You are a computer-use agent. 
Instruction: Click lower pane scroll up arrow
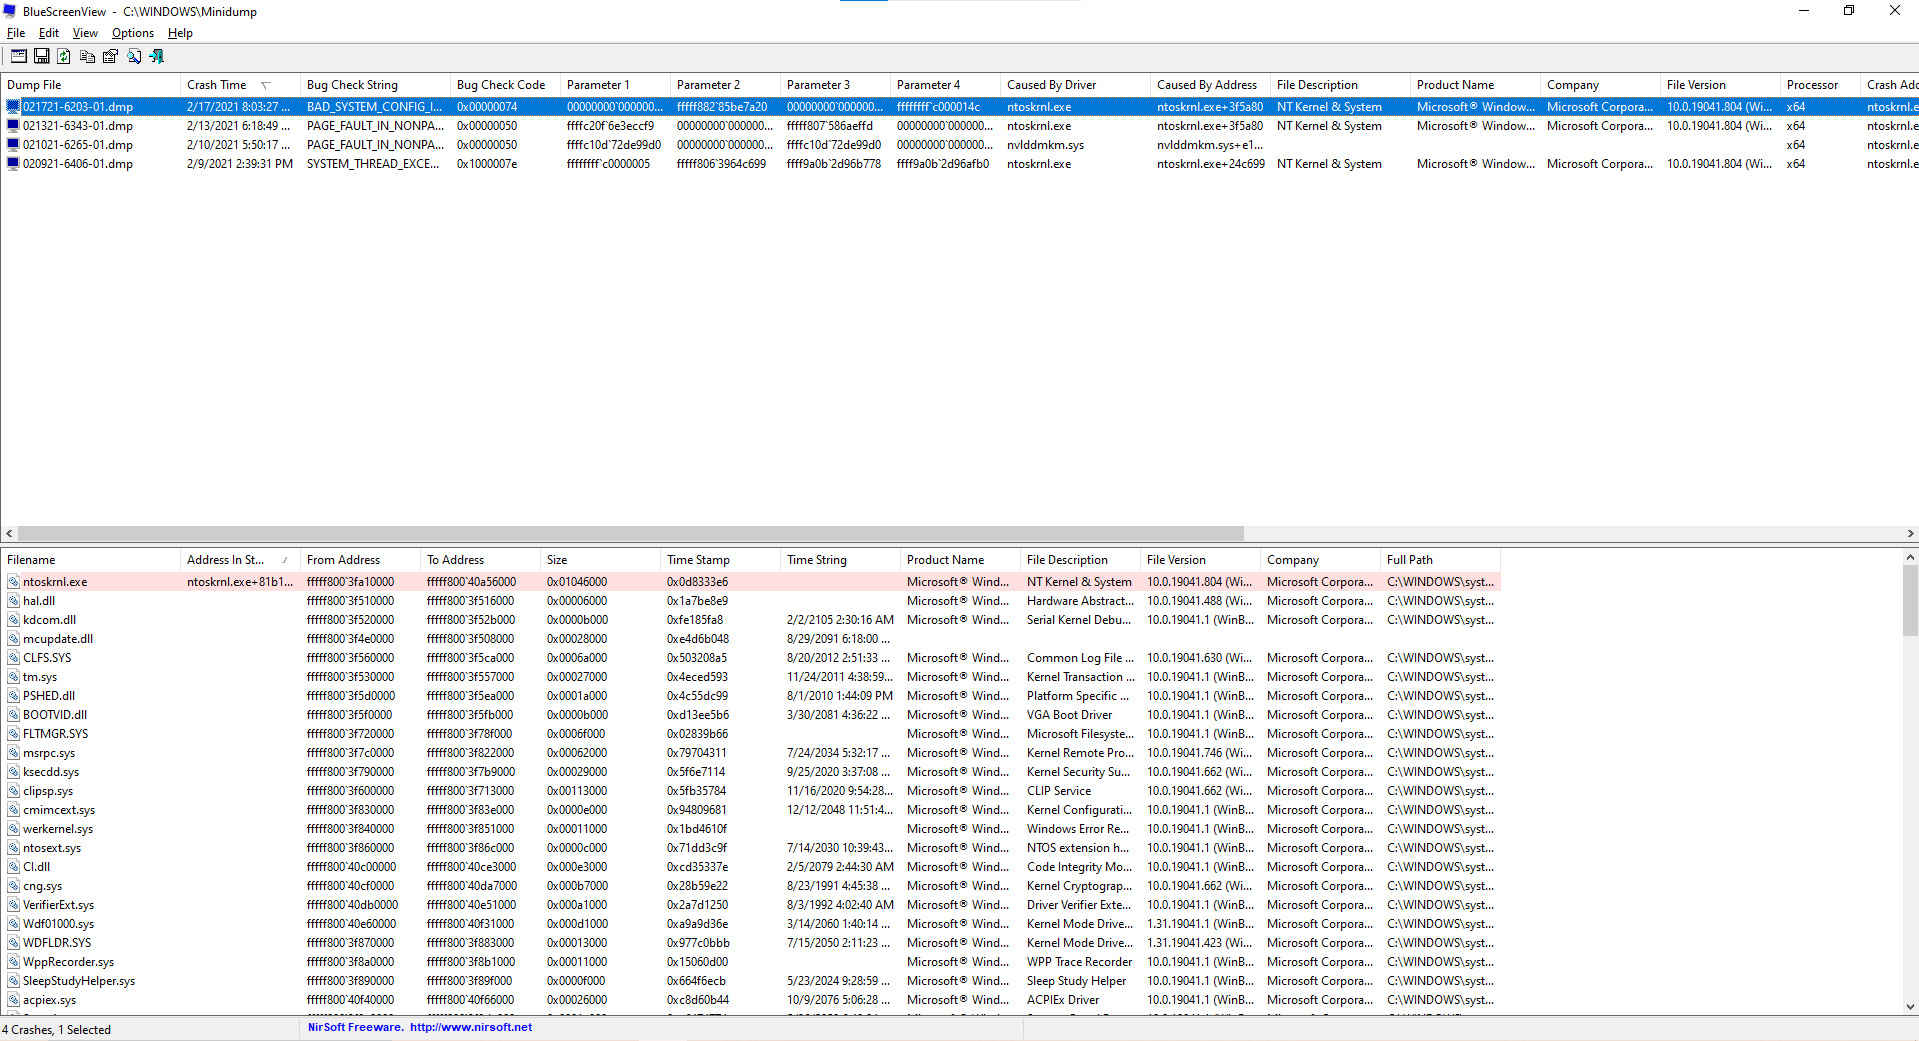click(1910, 557)
